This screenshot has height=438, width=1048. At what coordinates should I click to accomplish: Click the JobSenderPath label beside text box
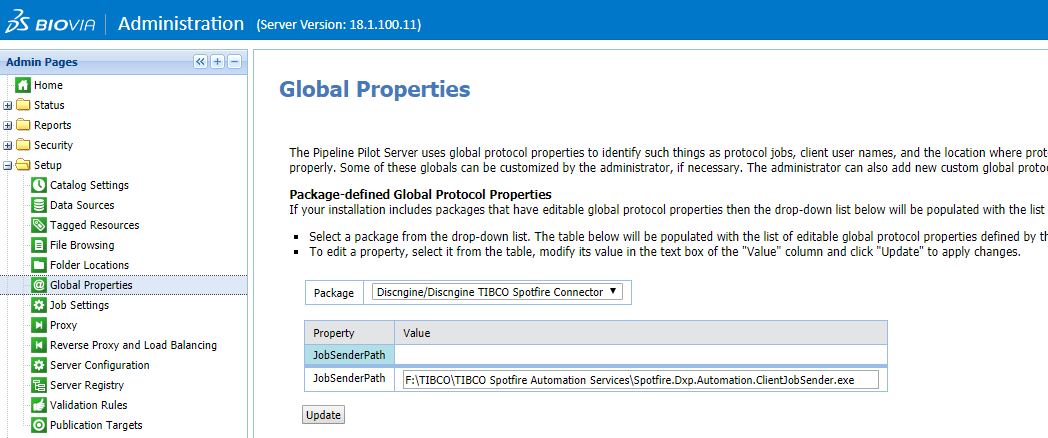pyautogui.click(x=350, y=378)
